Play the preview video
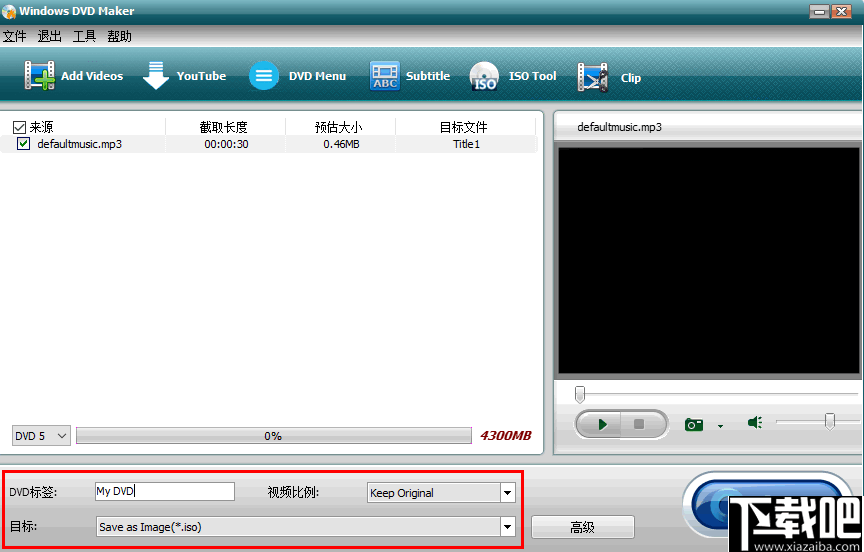This screenshot has width=864, height=552. (600, 424)
